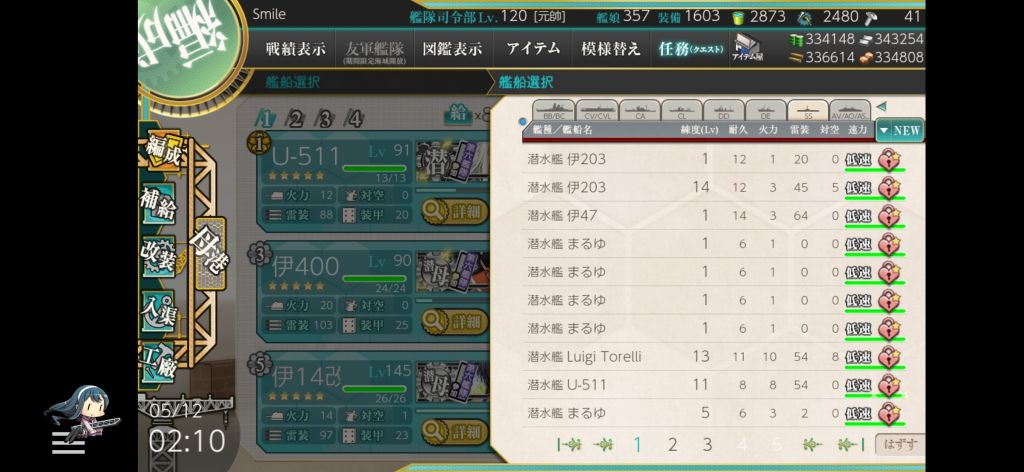Open the 工廠 factory menu
The width and height of the screenshot is (1024, 472).
pos(159,361)
